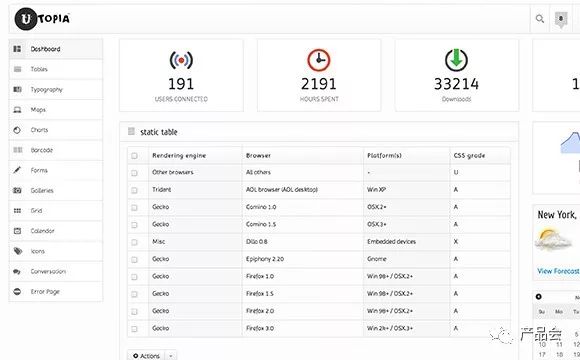
Task: Click the weather cloud-sun icon
Action: click(x=553, y=239)
